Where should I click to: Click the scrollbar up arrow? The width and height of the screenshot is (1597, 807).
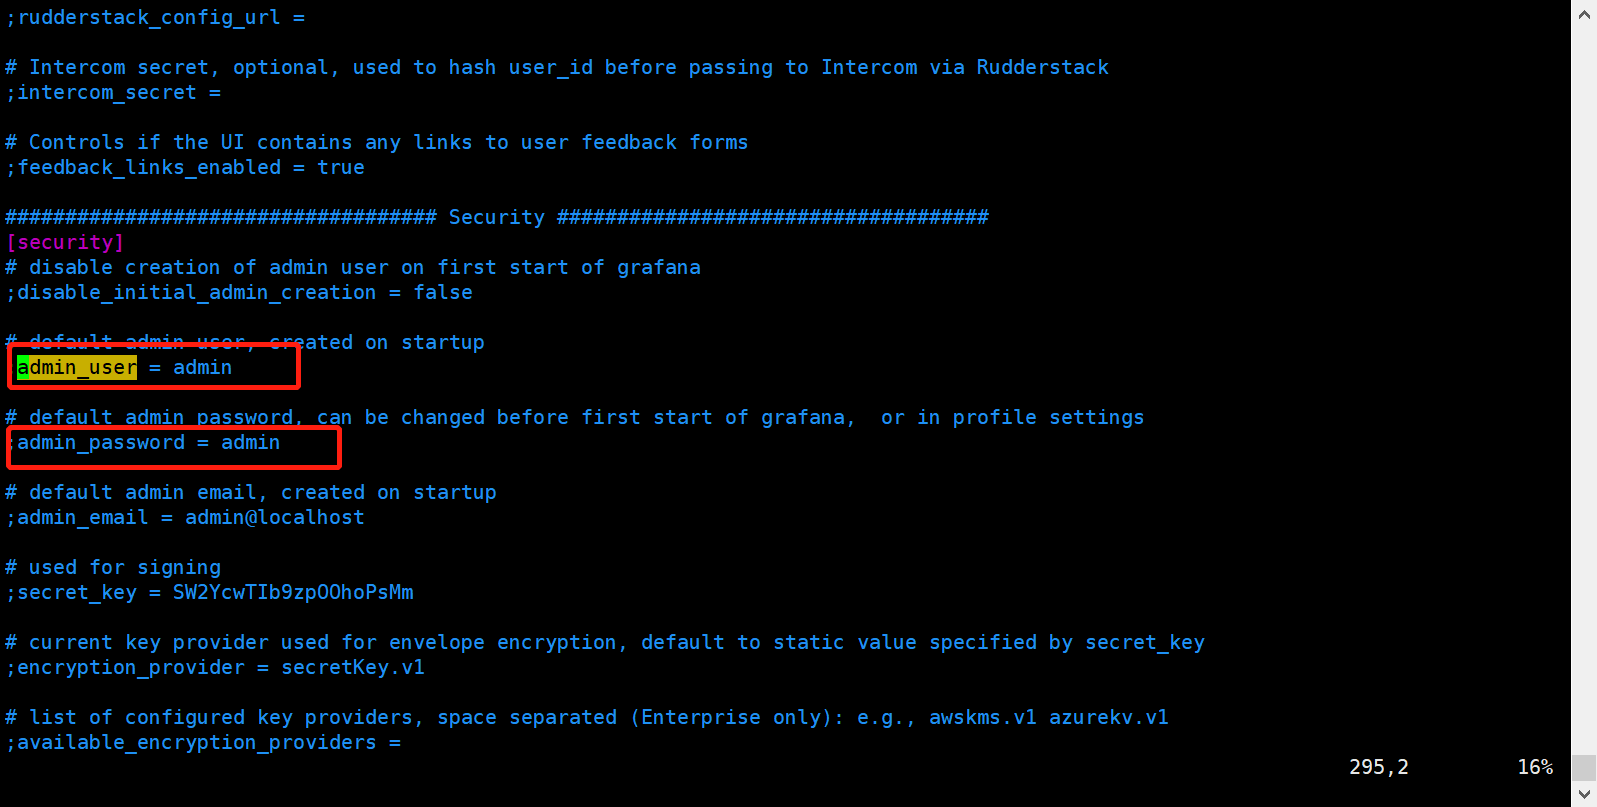(x=1584, y=14)
